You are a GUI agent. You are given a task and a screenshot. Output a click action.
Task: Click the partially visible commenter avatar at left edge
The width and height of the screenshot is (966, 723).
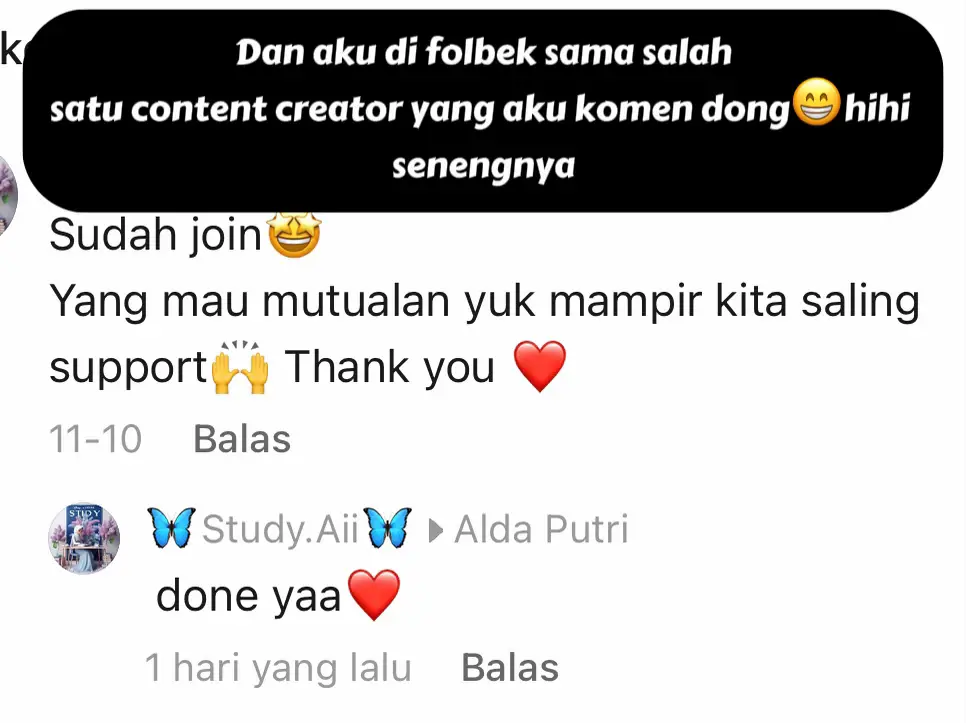(x=8, y=196)
